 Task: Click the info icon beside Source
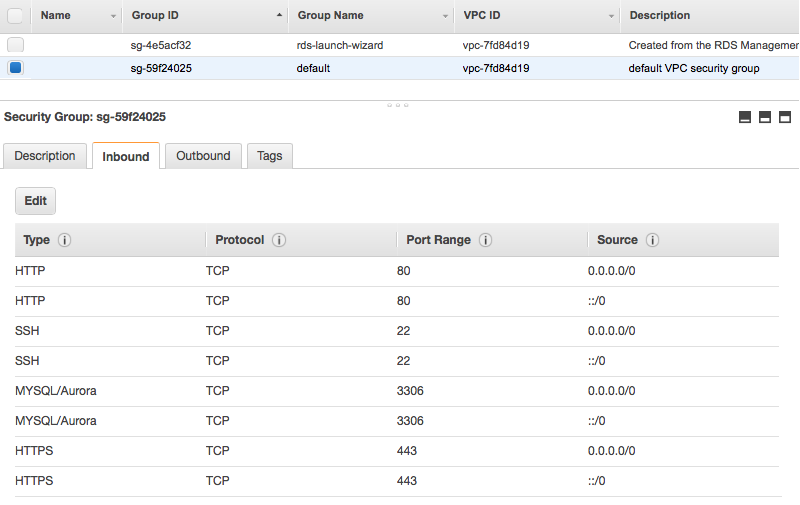coord(652,241)
